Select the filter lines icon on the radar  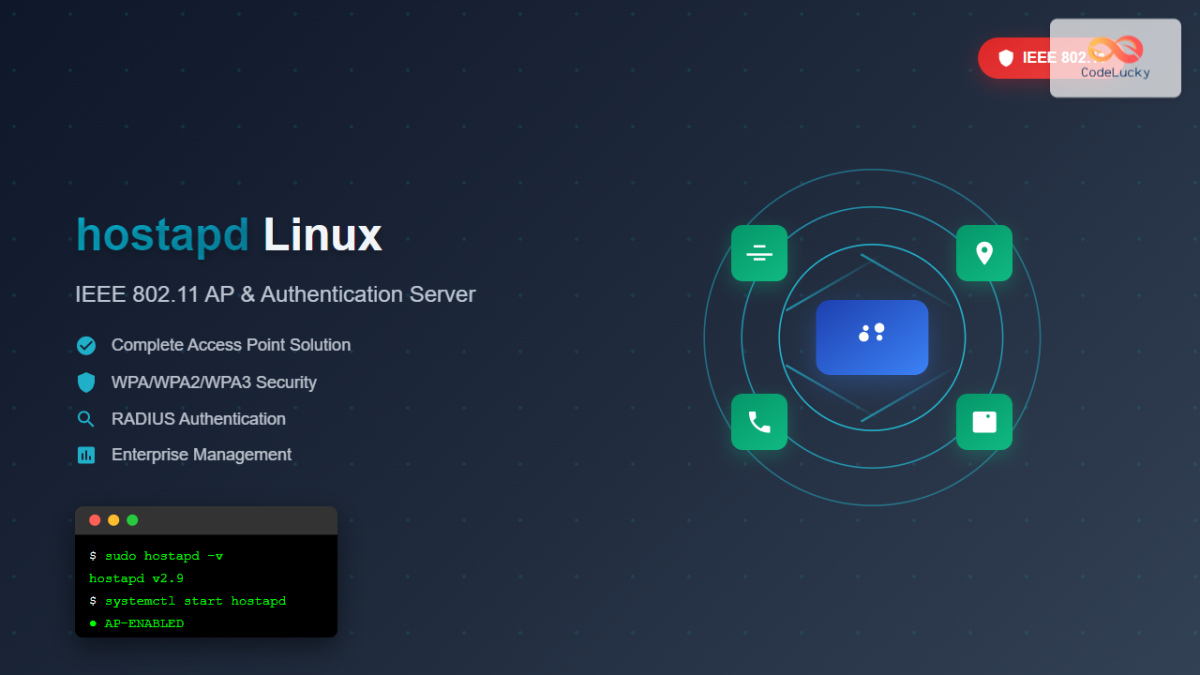[759, 253]
